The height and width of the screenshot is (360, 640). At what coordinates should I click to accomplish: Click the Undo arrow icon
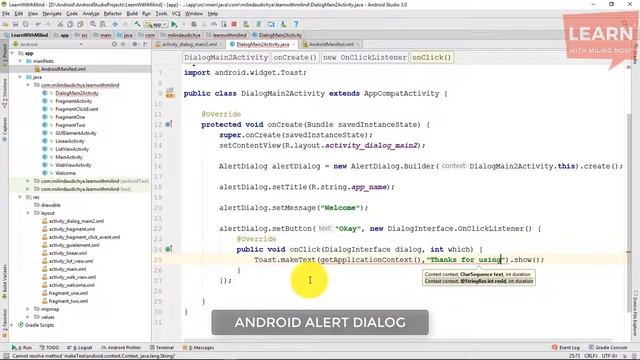click(38, 24)
